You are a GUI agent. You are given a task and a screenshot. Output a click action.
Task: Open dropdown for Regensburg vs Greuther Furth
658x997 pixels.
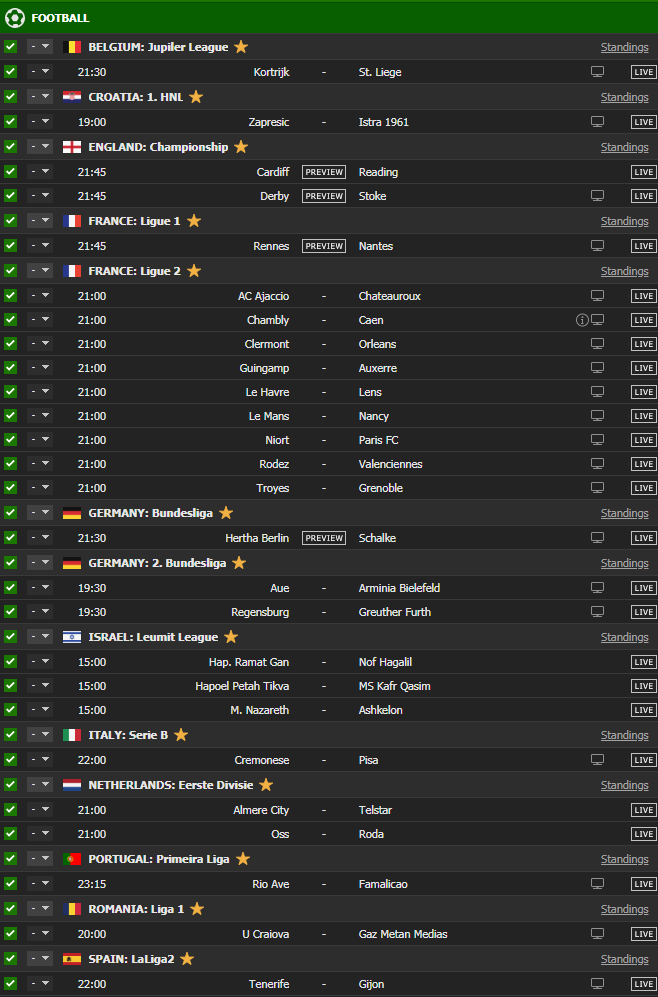click(39, 612)
